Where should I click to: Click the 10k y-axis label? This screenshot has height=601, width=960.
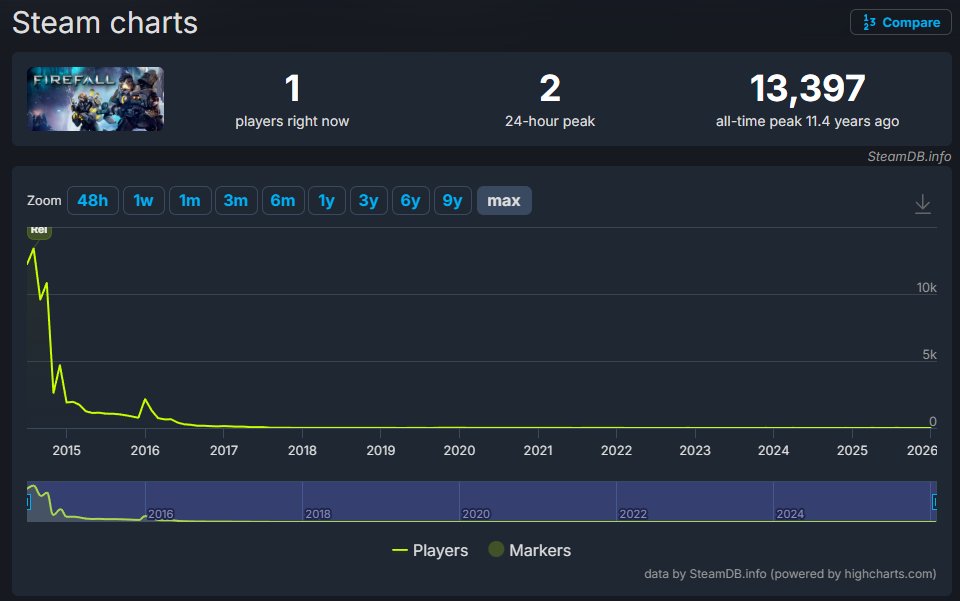point(926,288)
